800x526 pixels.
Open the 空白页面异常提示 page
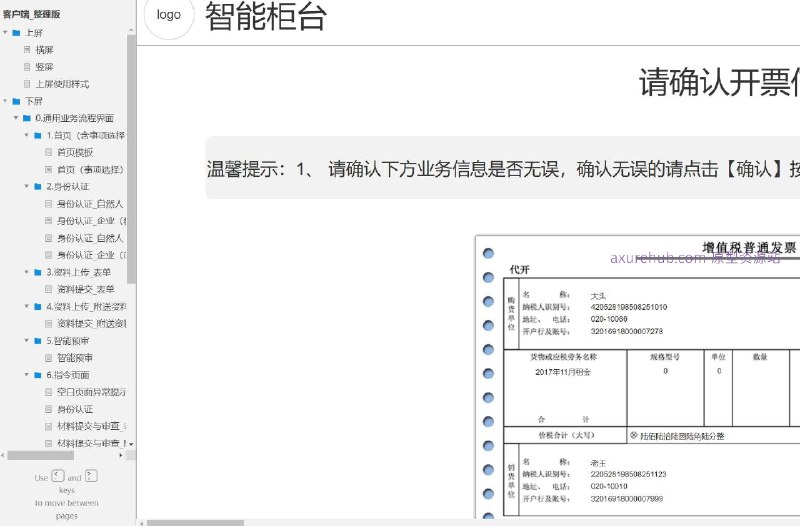tap(91, 392)
